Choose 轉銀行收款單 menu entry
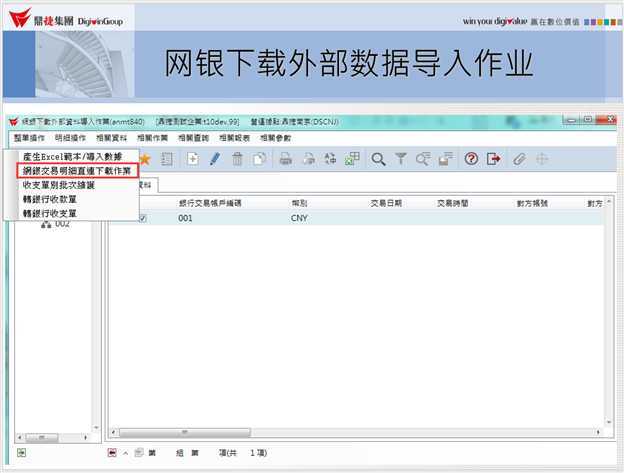This screenshot has width=624, height=473. (x=50, y=199)
